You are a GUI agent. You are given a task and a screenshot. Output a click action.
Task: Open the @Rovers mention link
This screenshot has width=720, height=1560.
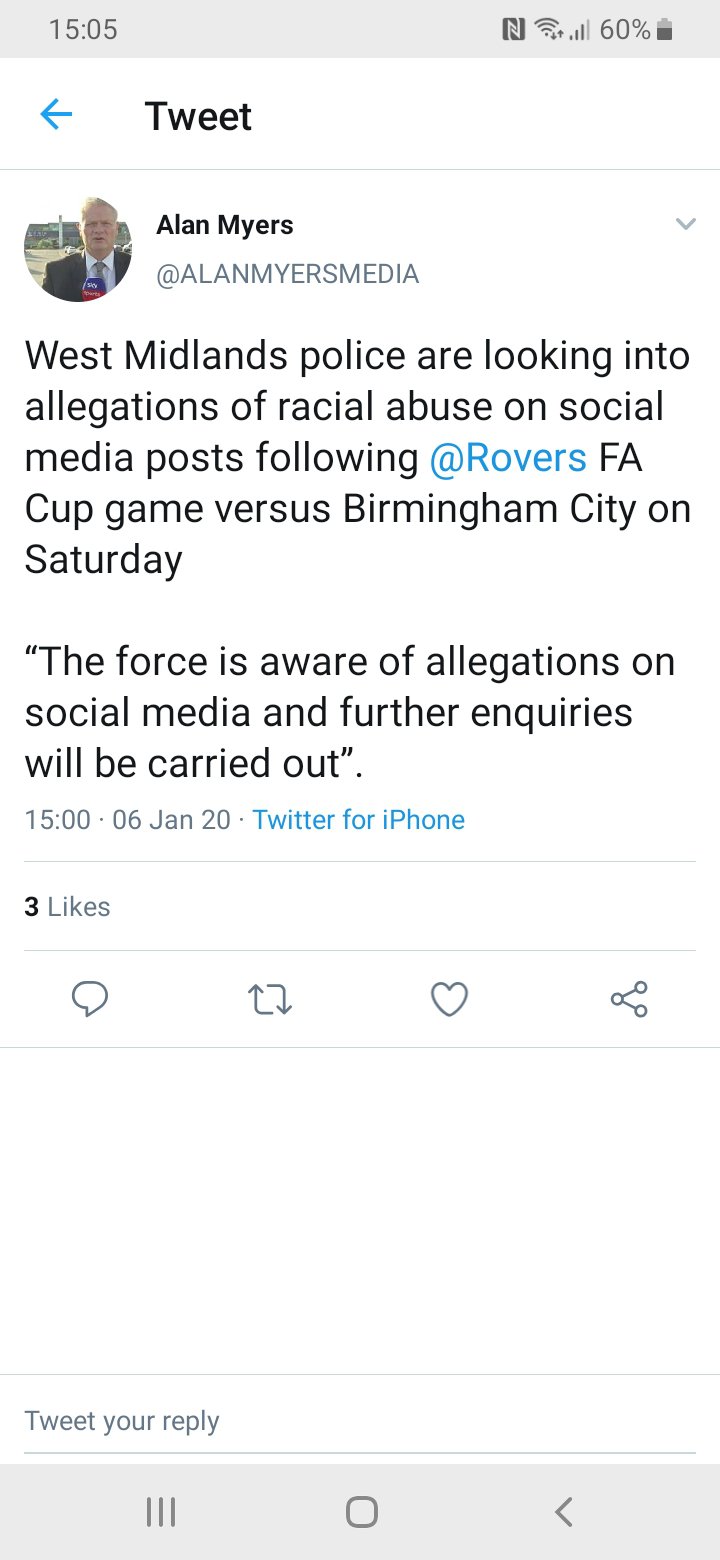pyautogui.click(x=507, y=458)
